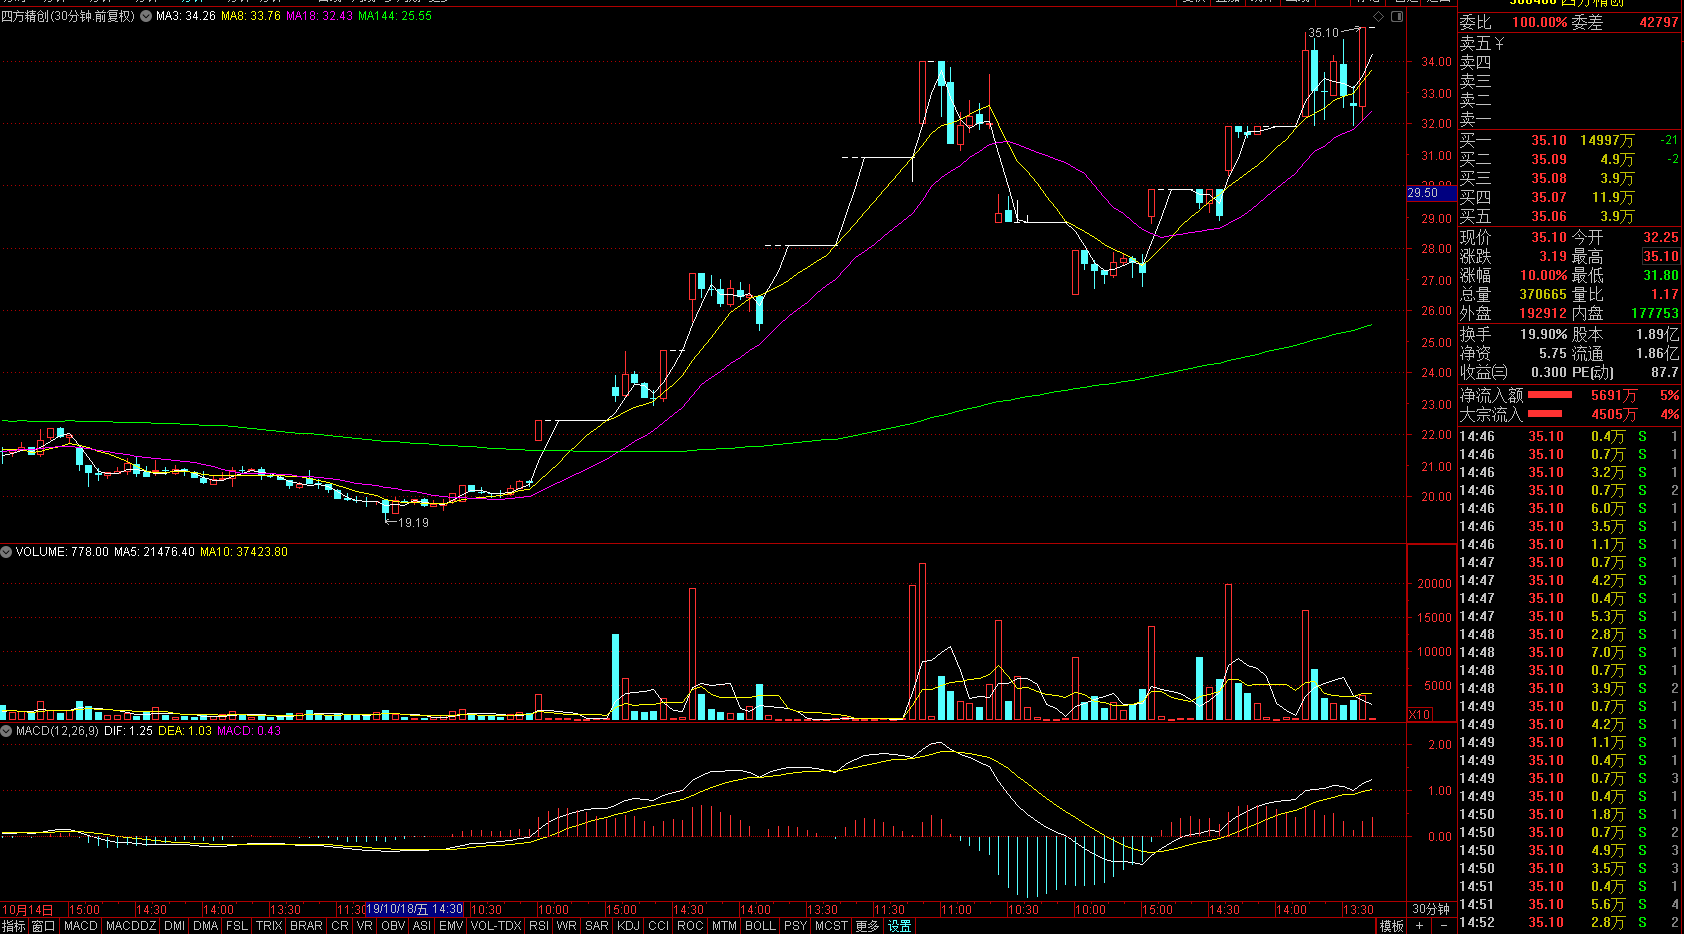
Task: Select the 窗口 tab
Action: pyautogui.click(x=43, y=926)
